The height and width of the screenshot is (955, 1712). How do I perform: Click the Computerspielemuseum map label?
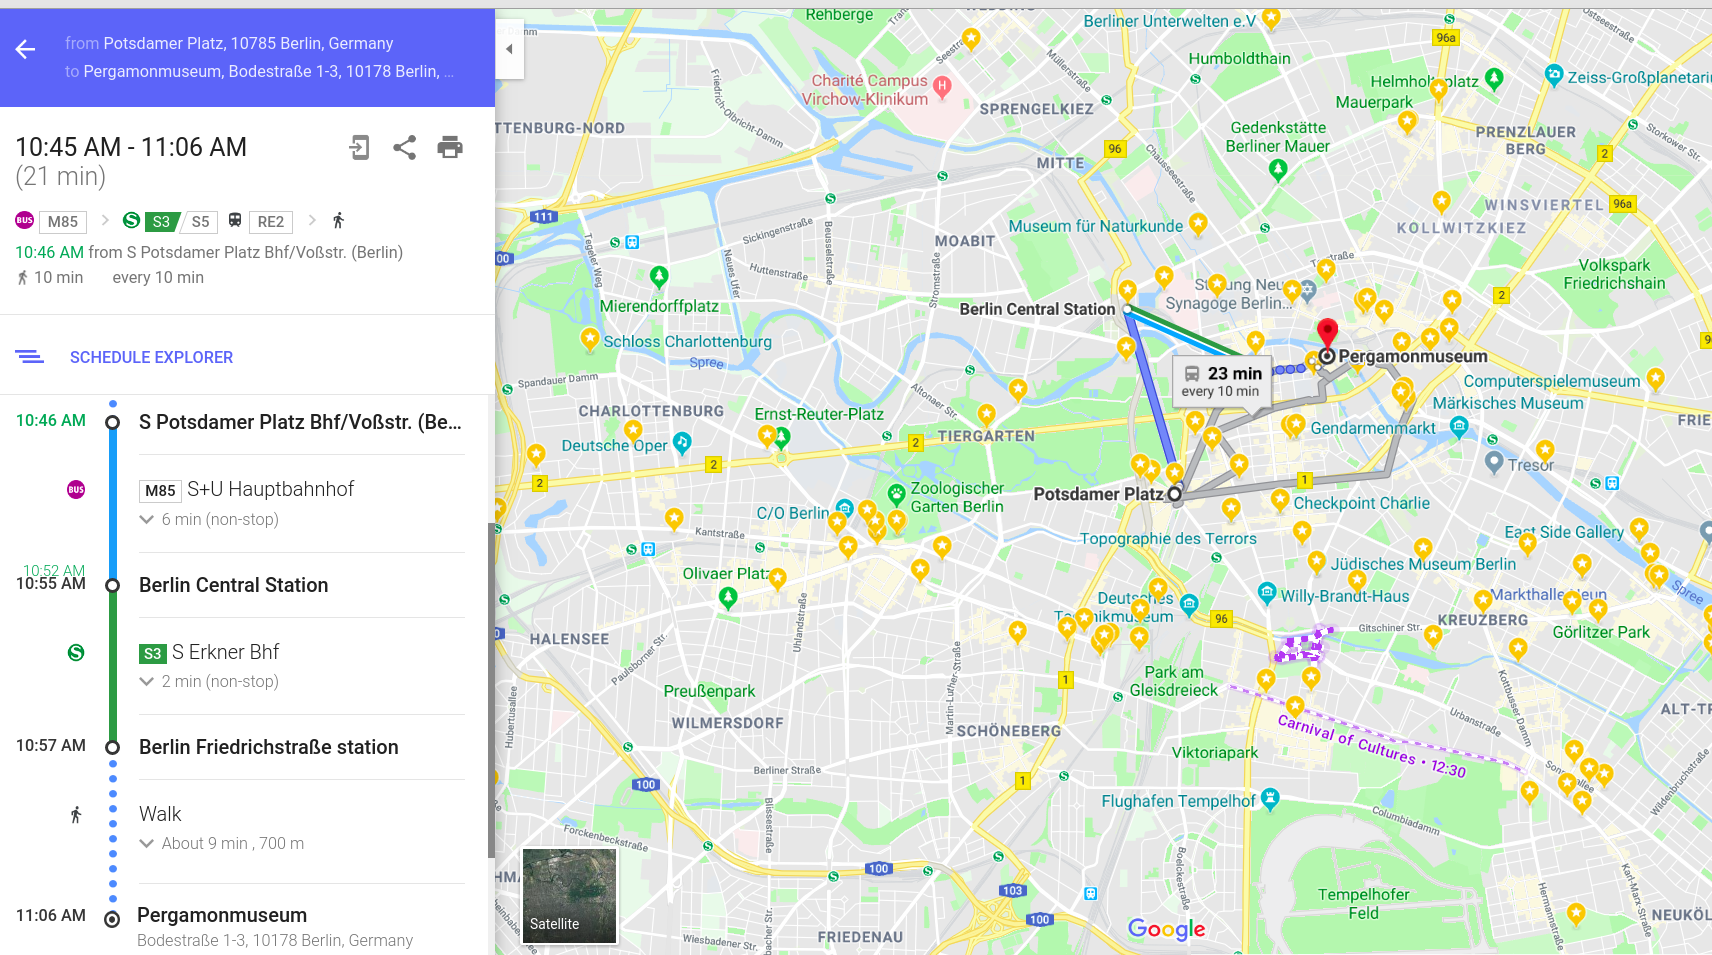point(1552,381)
